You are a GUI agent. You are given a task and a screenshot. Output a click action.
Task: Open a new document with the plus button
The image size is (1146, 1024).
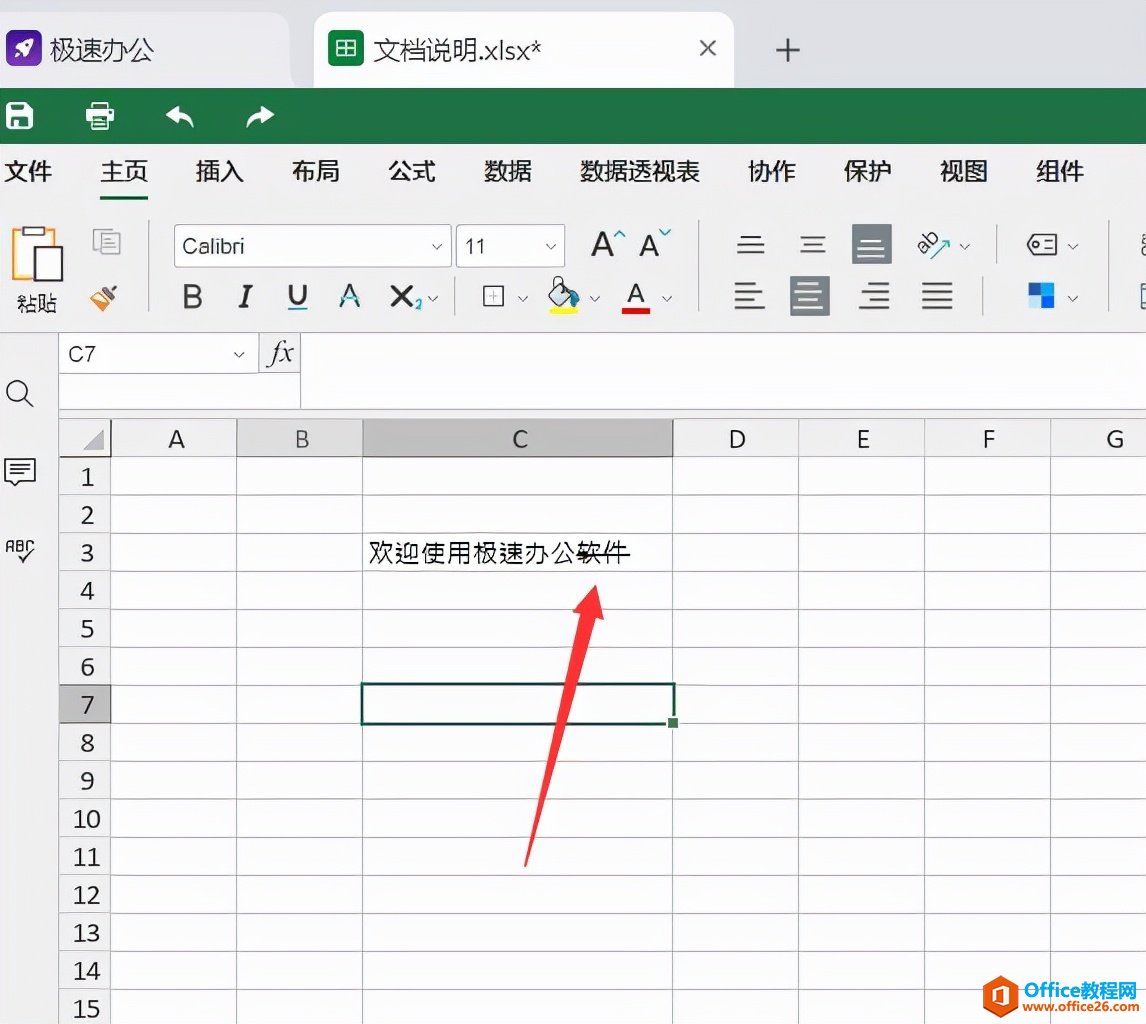pyautogui.click(x=787, y=48)
